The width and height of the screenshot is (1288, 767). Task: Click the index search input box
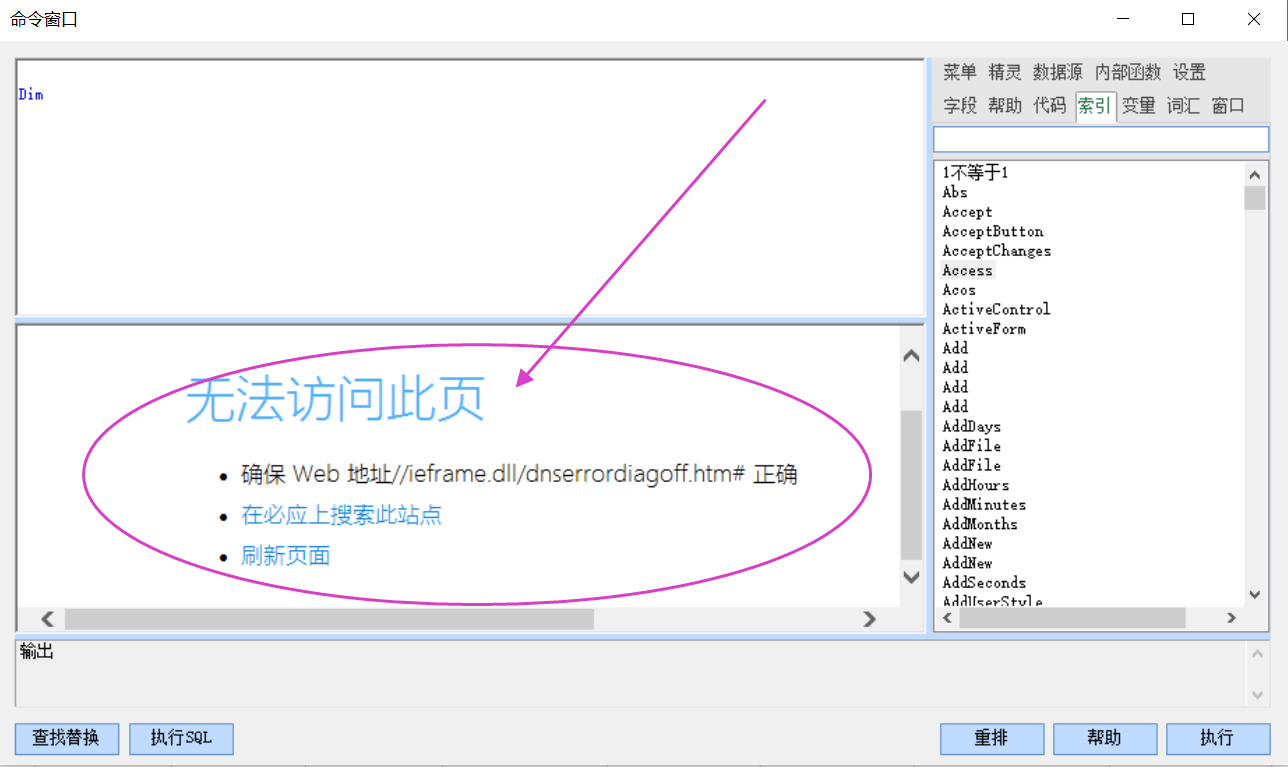tap(1101, 139)
